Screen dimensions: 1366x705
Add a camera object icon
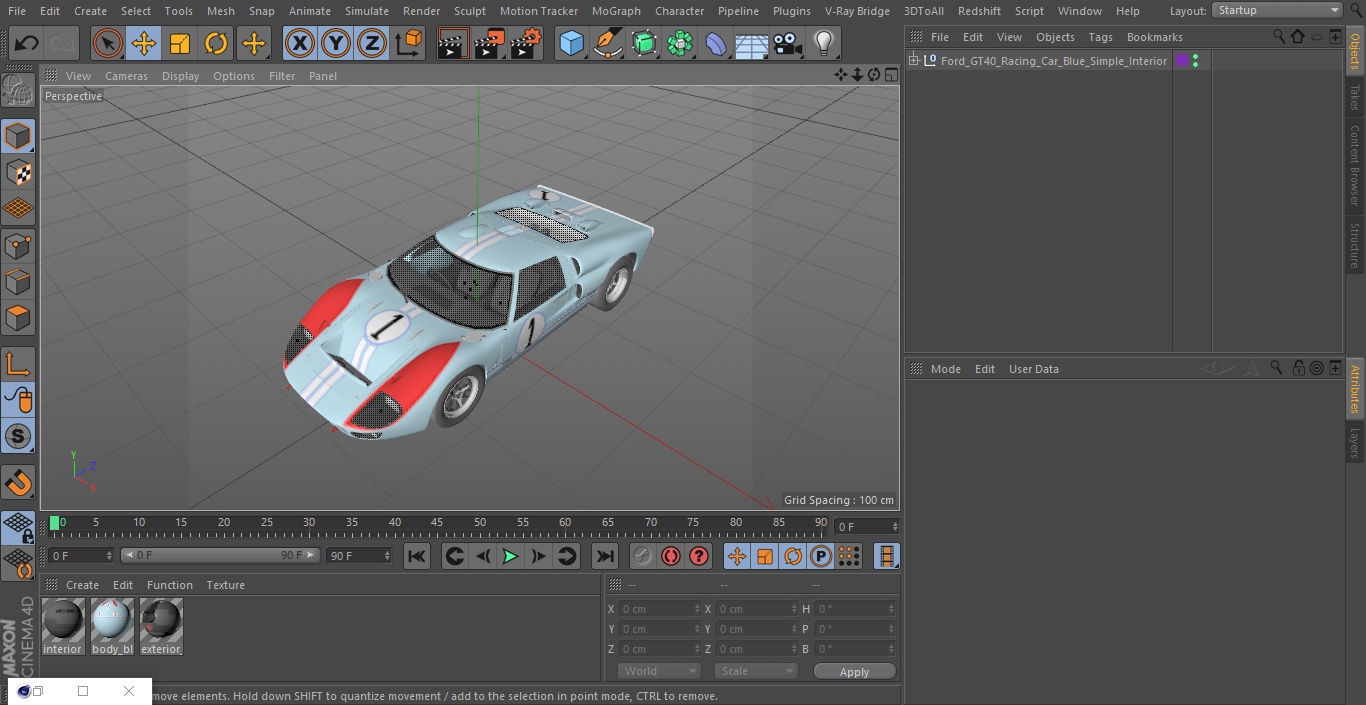tap(788, 43)
